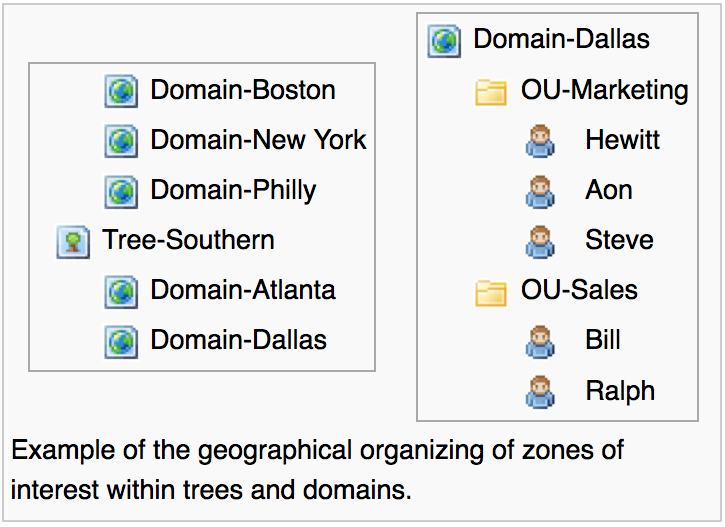Click the globe icon next to Domain-Philly

pos(121,191)
